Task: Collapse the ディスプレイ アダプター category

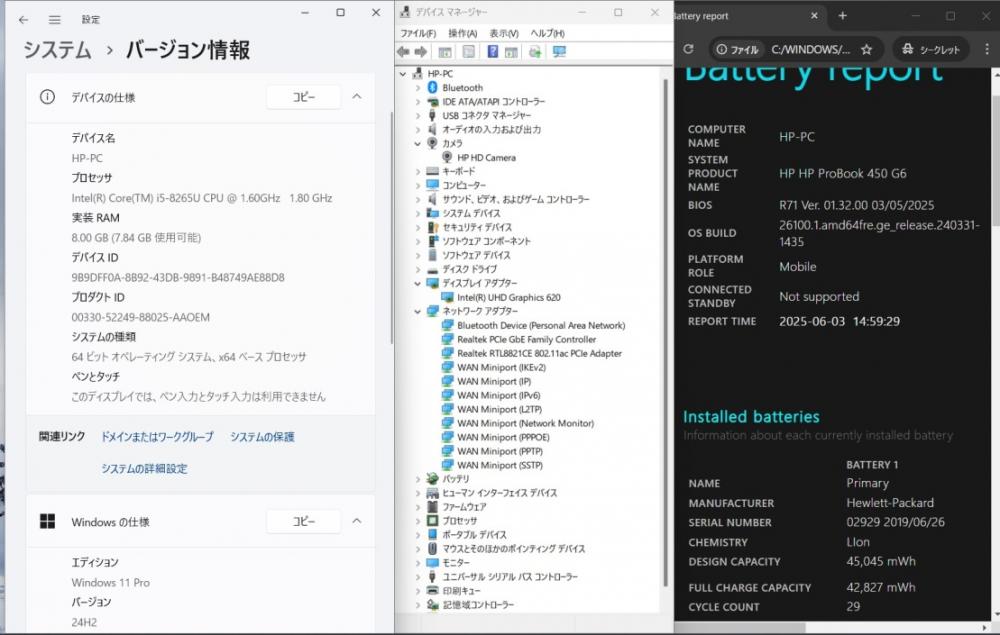Action: (x=418, y=284)
